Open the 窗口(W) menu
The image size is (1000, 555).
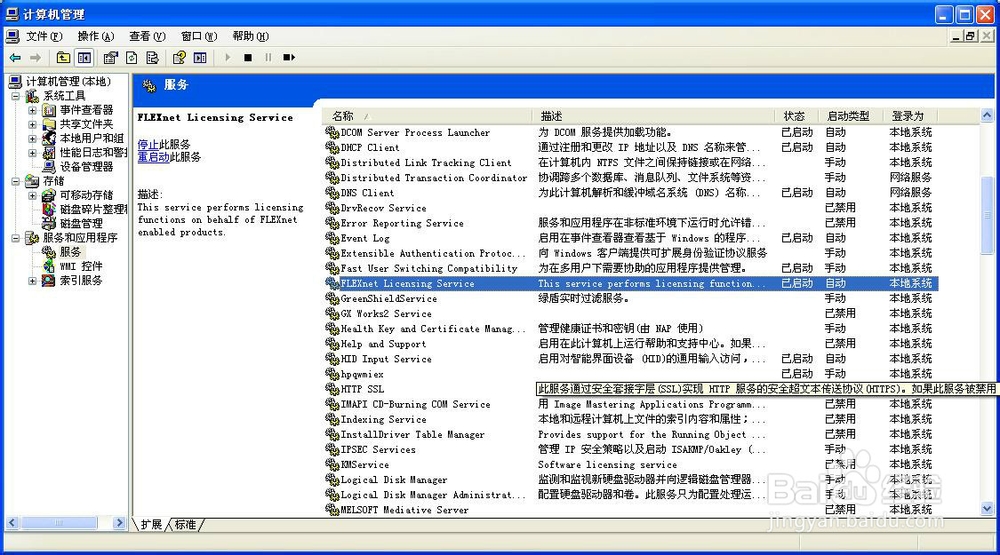pyautogui.click(x=199, y=36)
